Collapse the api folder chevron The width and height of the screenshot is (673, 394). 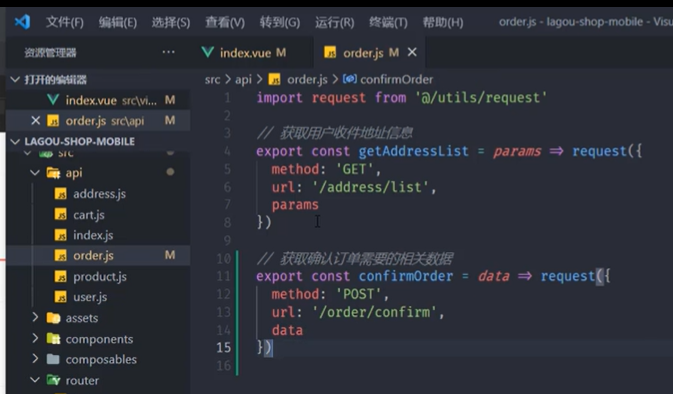(35, 173)
